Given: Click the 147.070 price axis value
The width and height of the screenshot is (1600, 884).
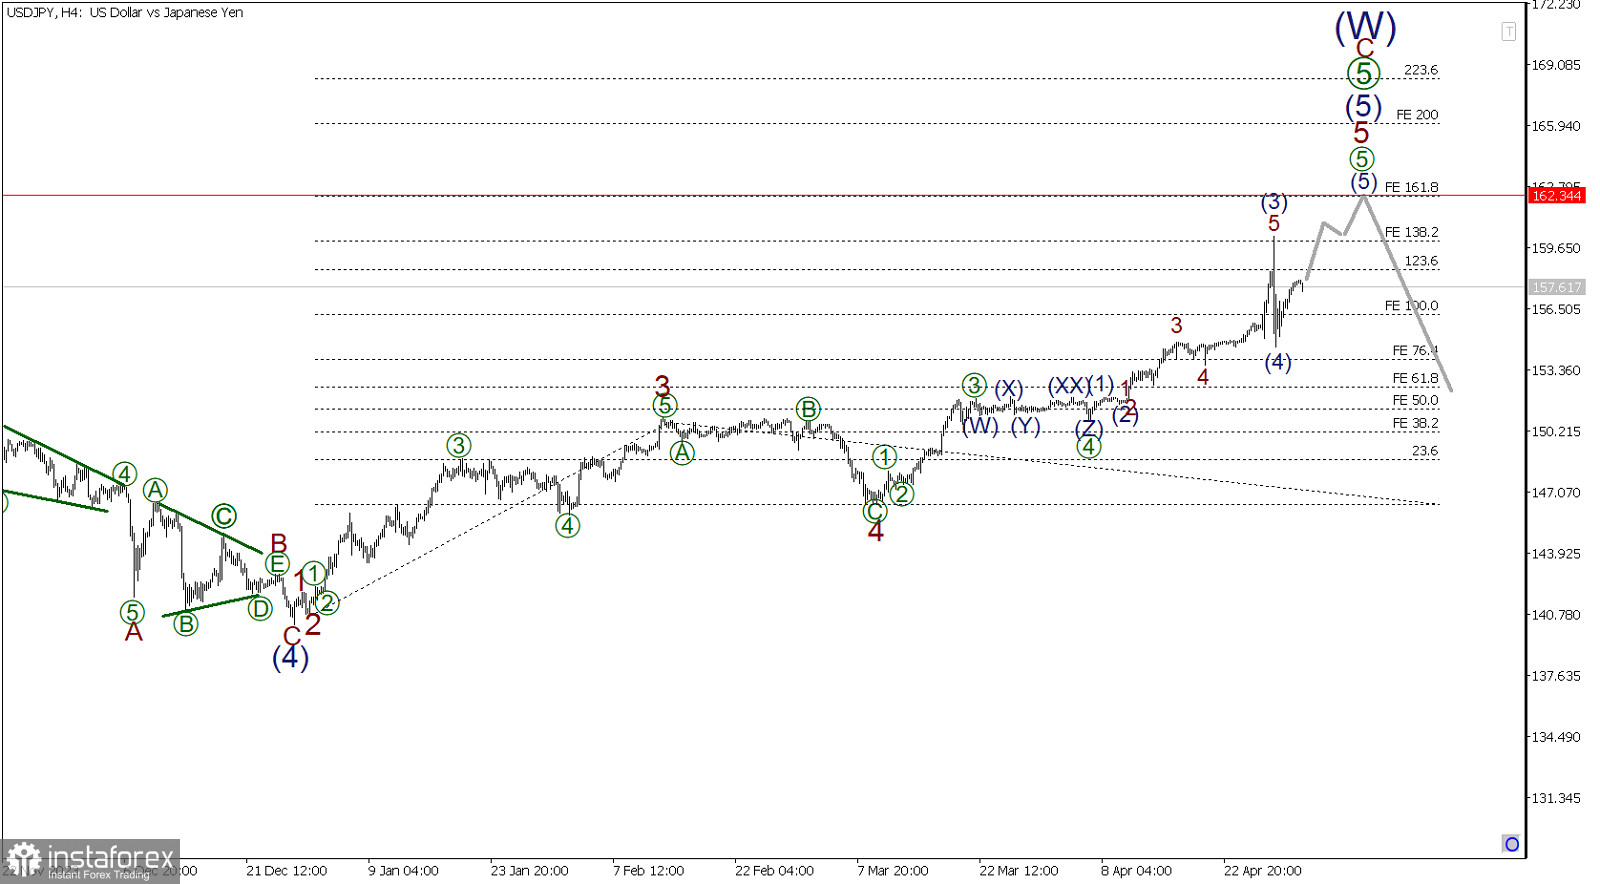Looking at the screenshot, I should pyautogui.click(x=1556, y=492).
